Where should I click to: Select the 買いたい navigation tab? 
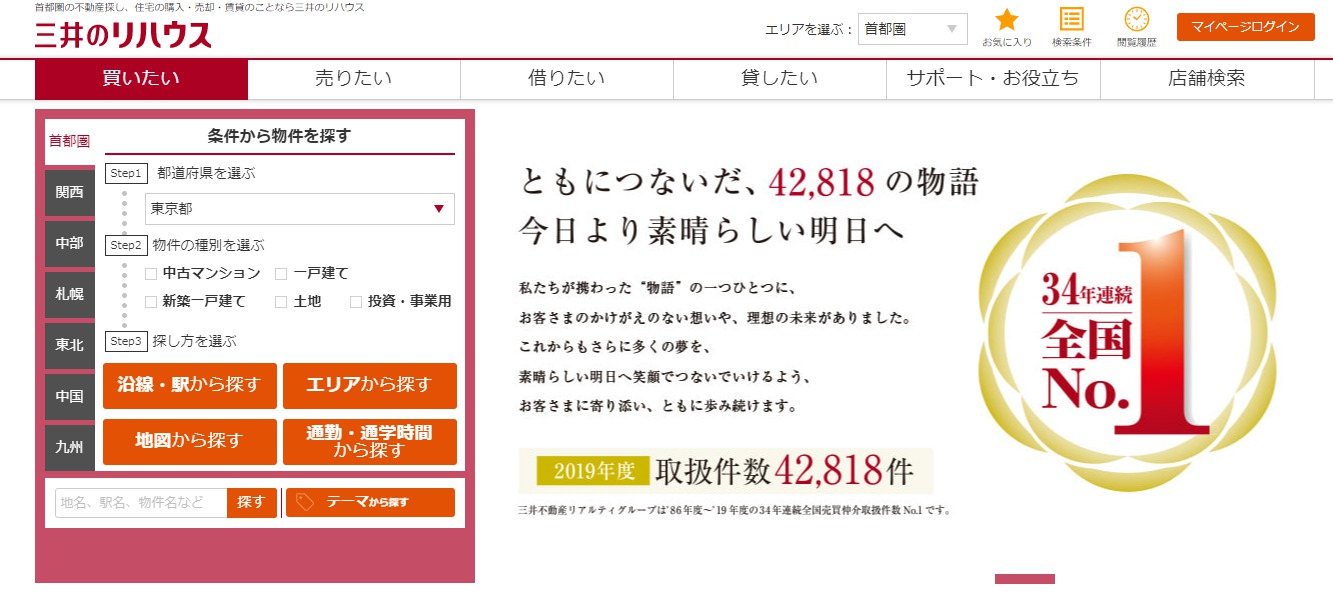click(x=141, y=79)
